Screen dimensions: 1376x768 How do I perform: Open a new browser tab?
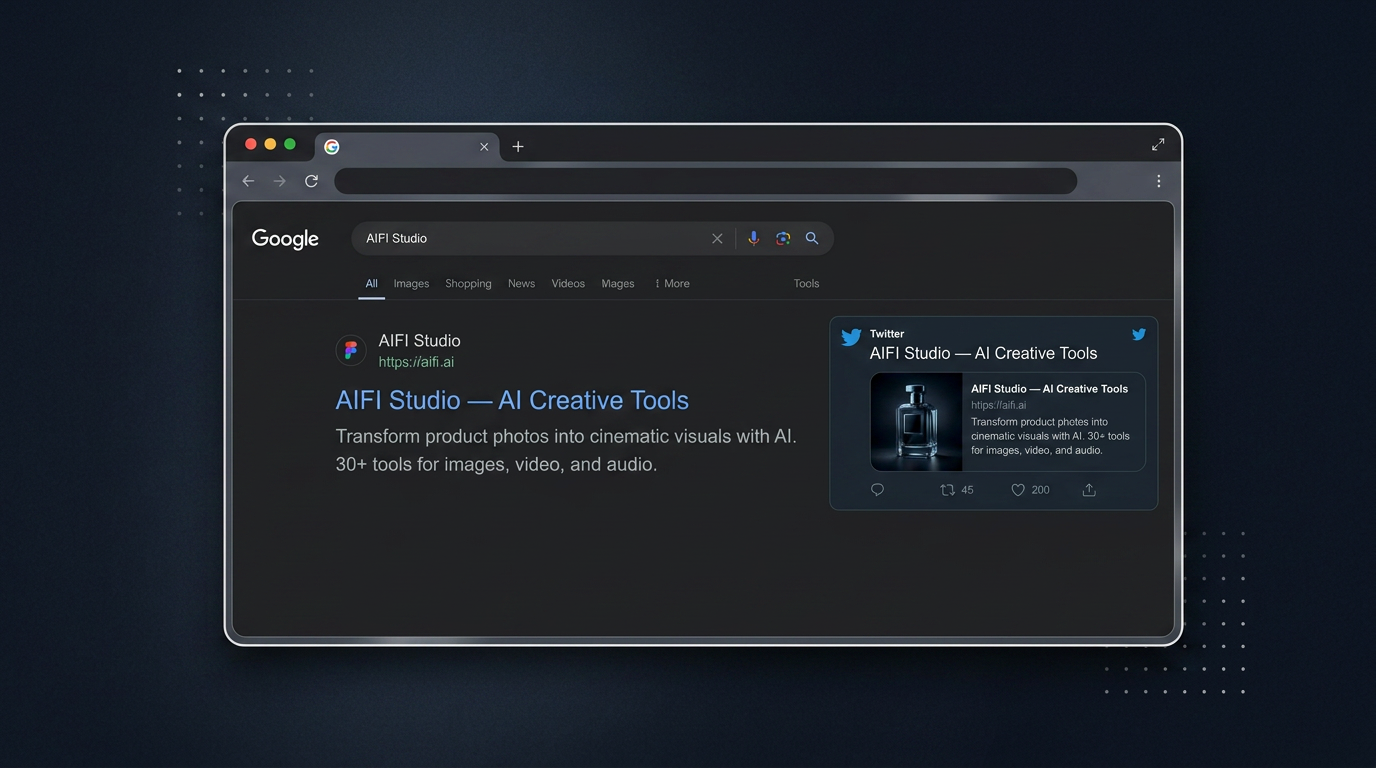click(518, 147)
